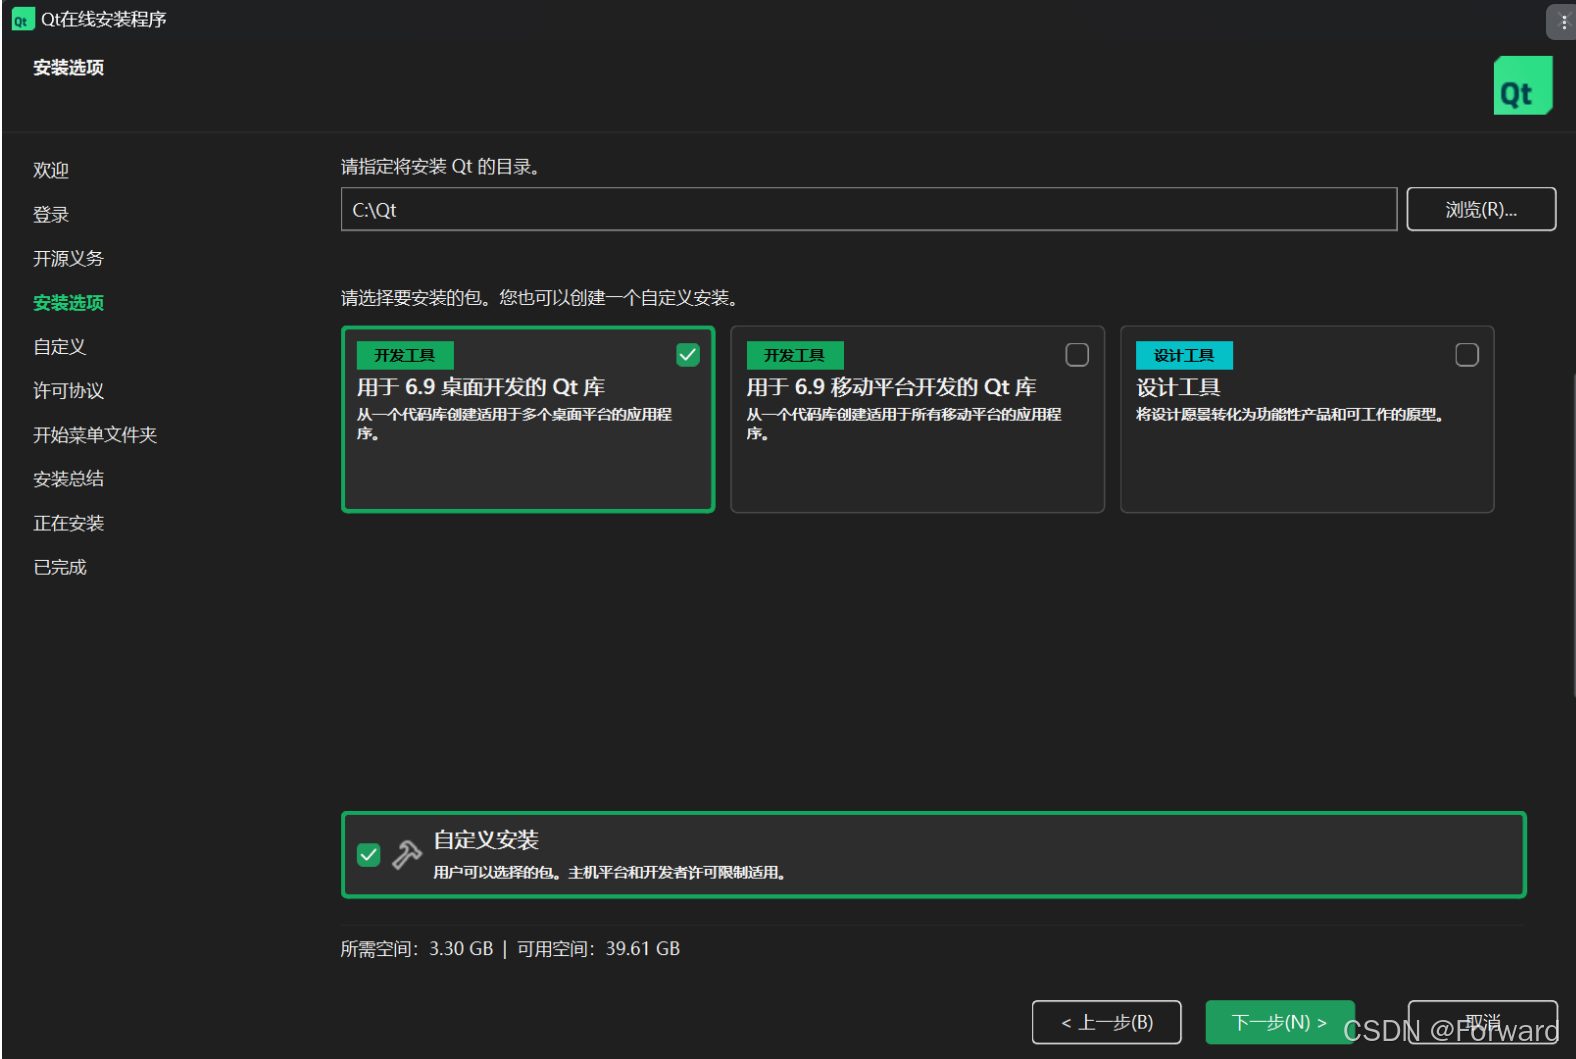The width and height of the screenshot is (1576, 1059).
Task: Go to the 欢迎 step in sidebar
Action: click(51, 170)
